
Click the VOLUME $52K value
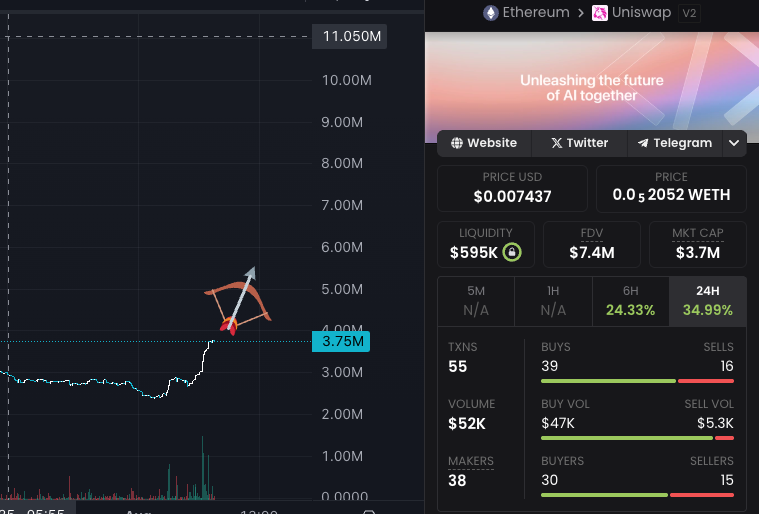(467, 423)
